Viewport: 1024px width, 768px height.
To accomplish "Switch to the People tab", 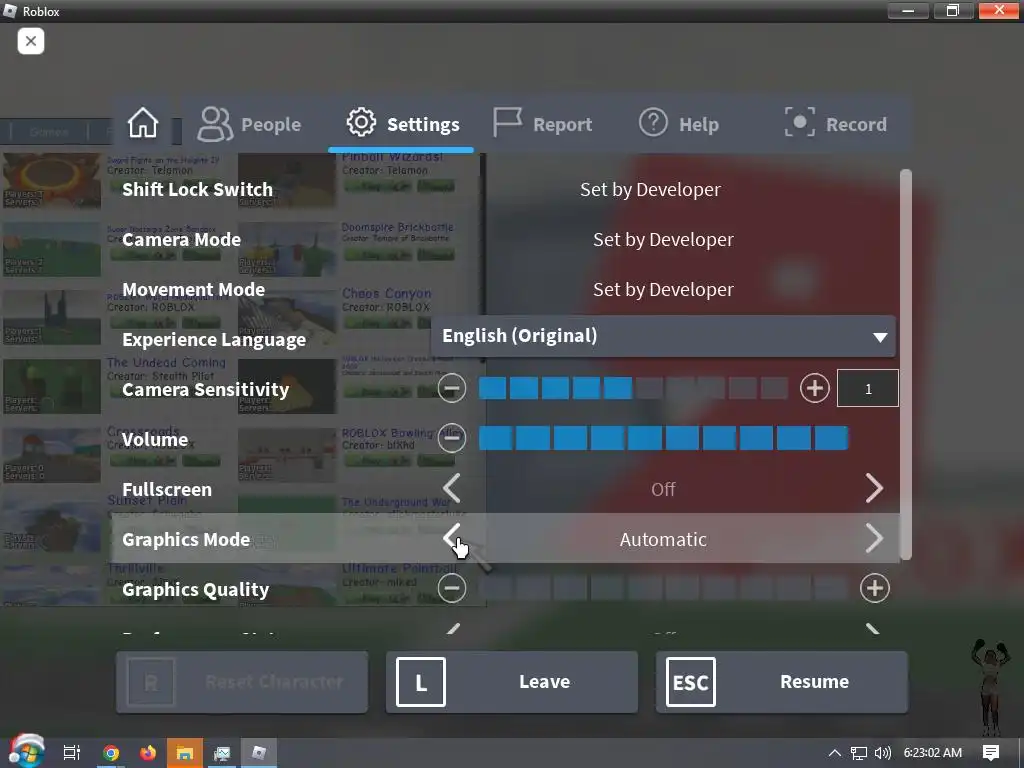I will click(249, 124).
